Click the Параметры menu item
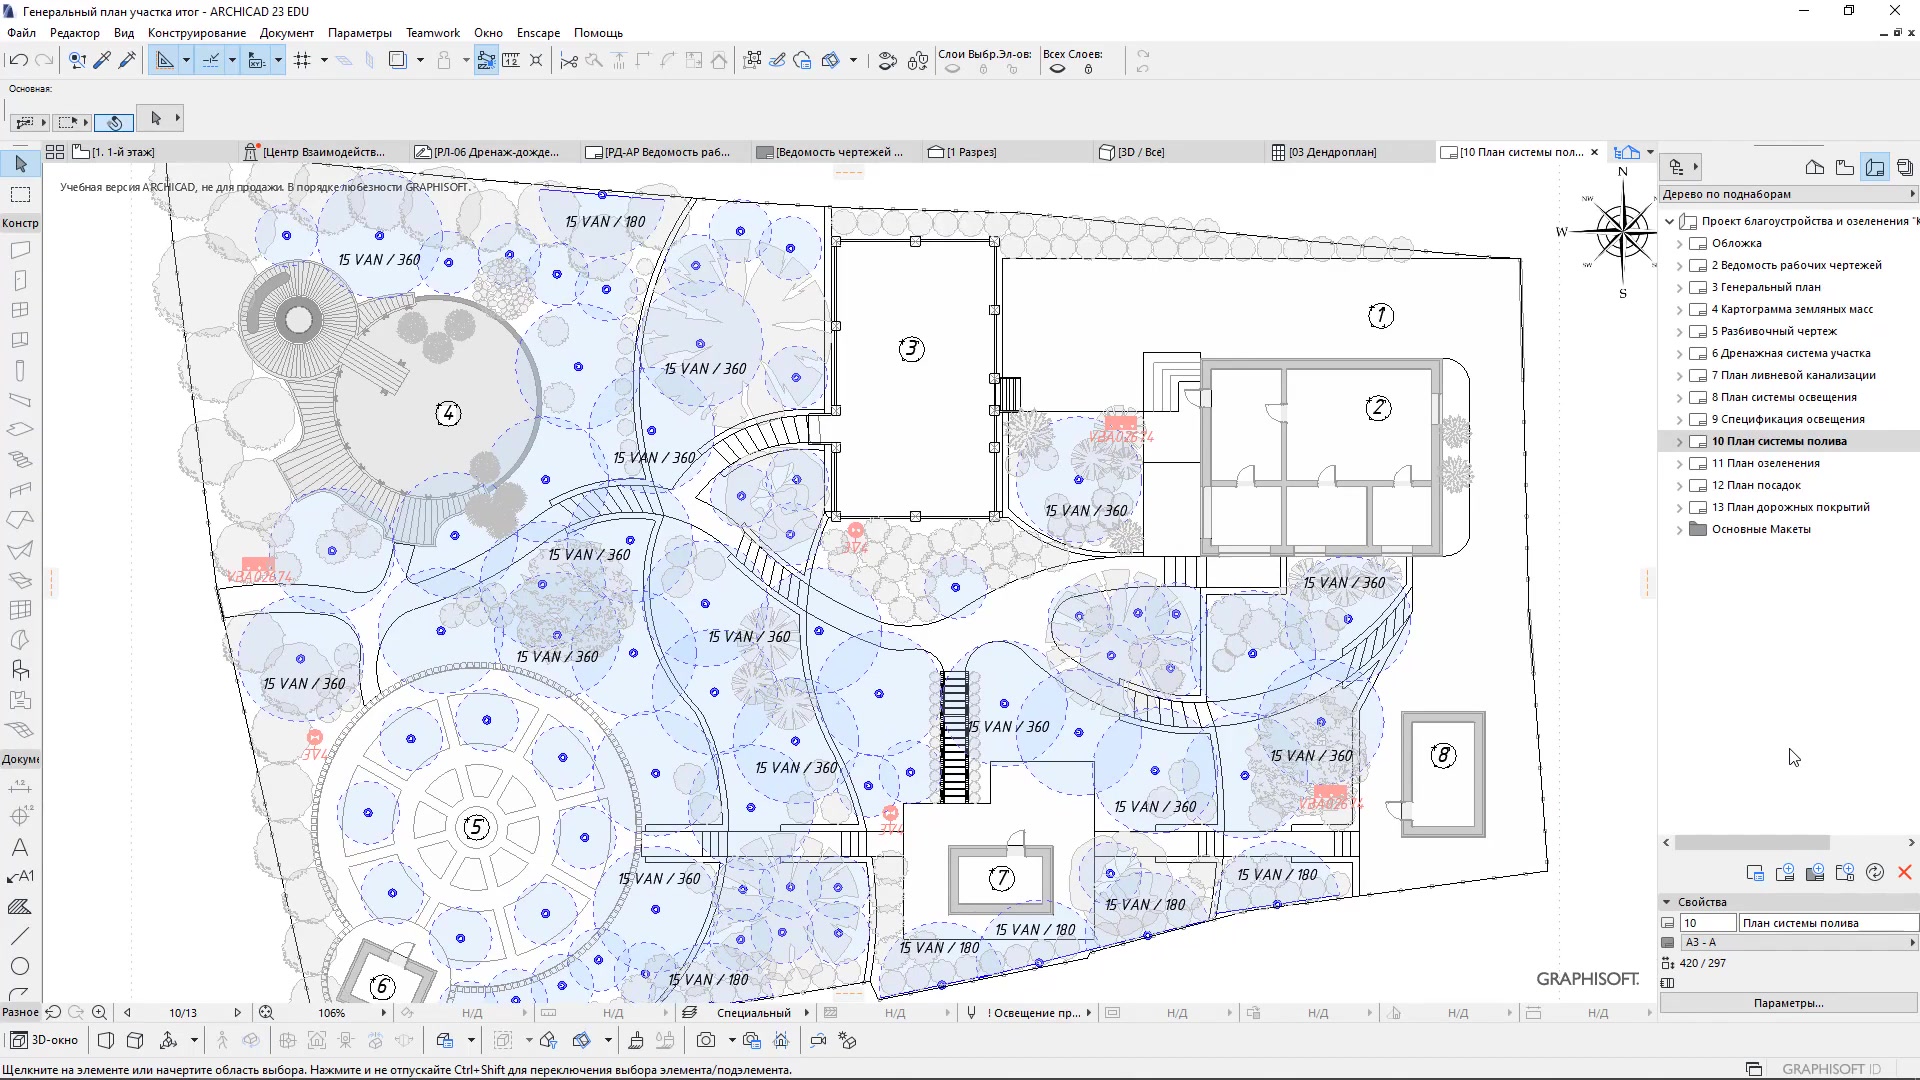1920x1080 pixels. (x=360, y=32)
